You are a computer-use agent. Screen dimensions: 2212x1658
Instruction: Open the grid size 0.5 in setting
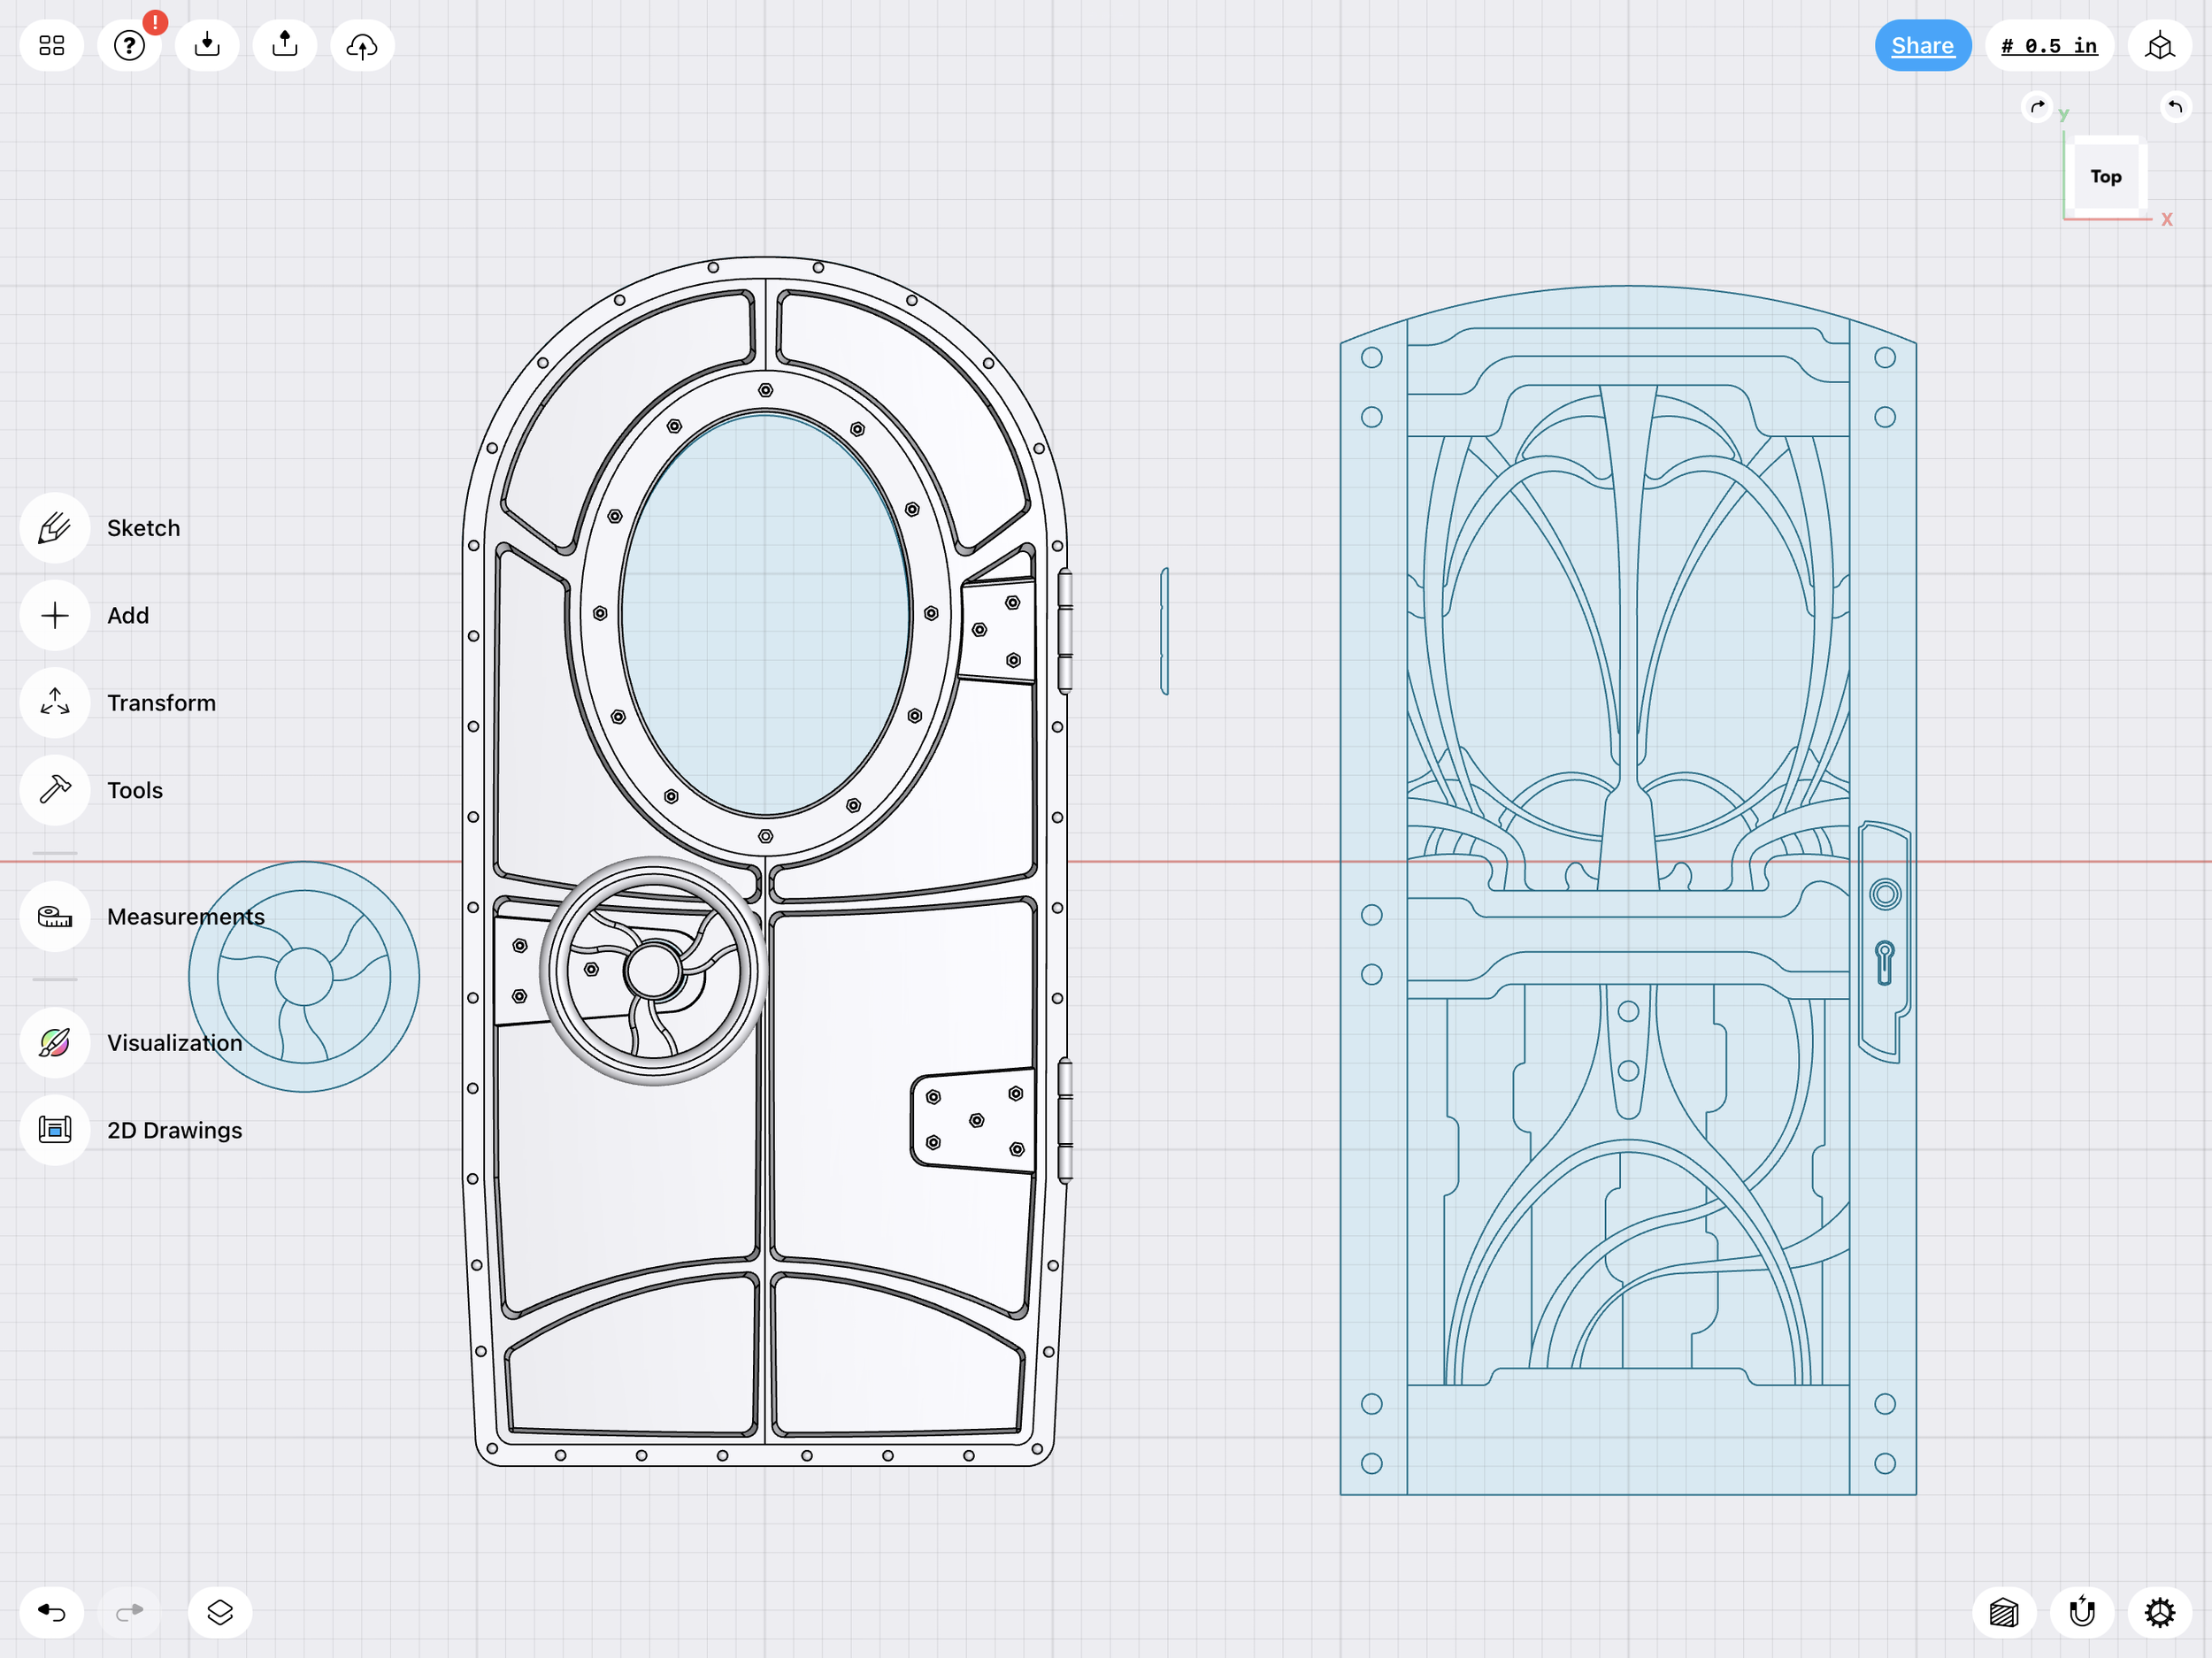pyautogui.click(x=2048, y=45)
